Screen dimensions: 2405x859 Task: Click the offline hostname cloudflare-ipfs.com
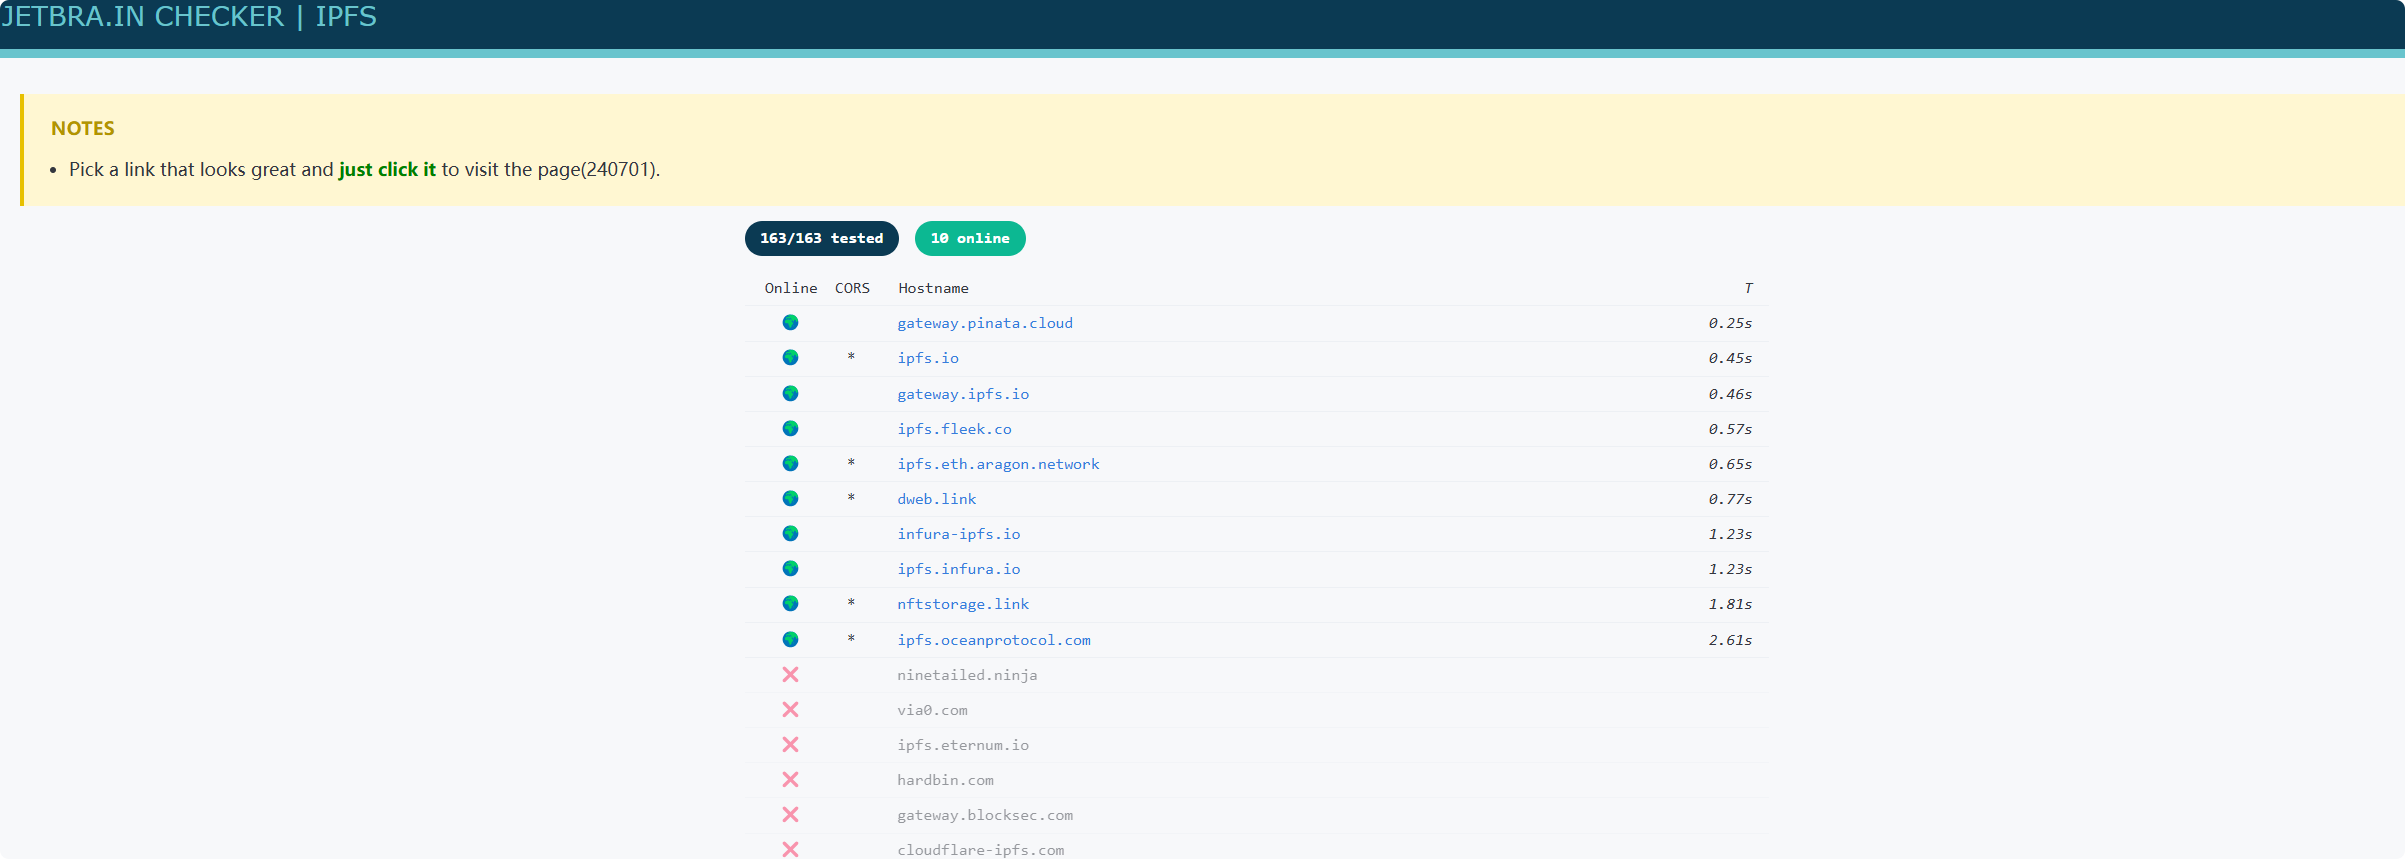tap(980, 850)
